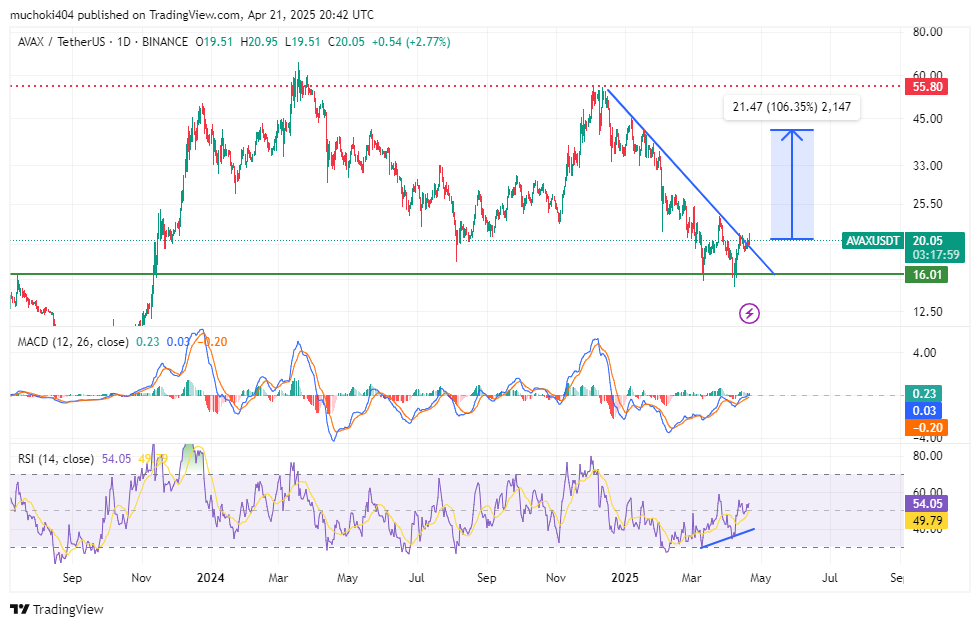Click the muchoki404 published header text
The image size is (980, 627).
(x=191, y=14)
